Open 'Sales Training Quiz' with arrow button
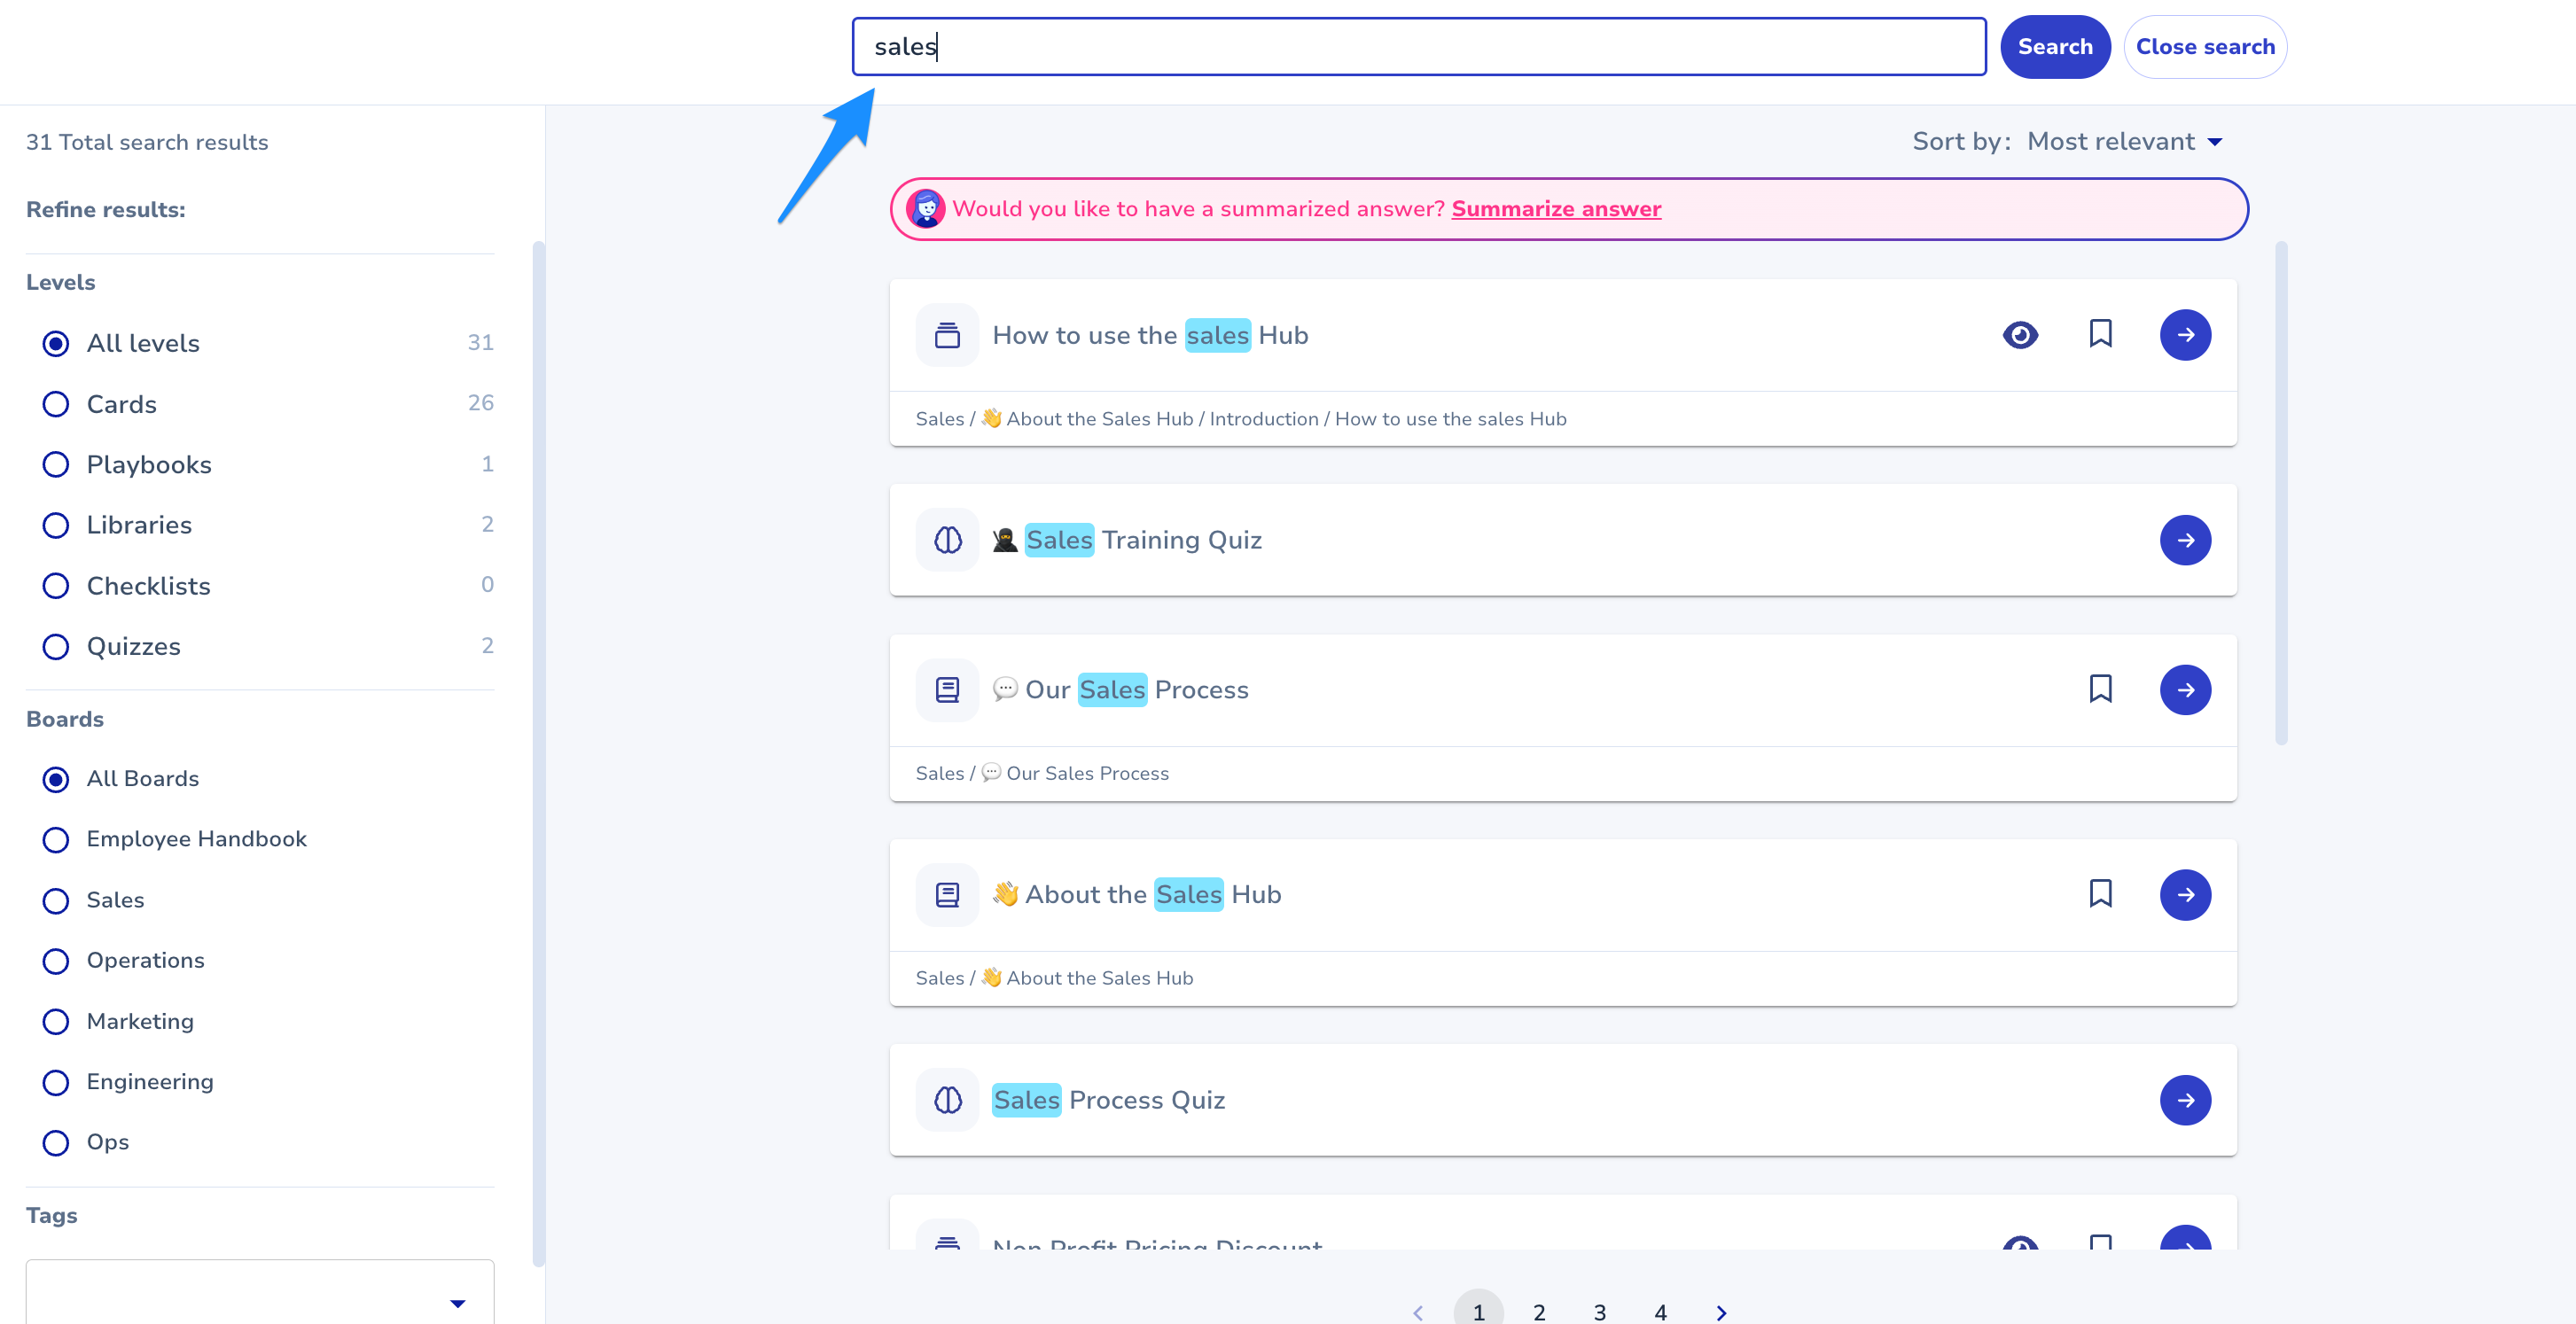 (2185, 540)
